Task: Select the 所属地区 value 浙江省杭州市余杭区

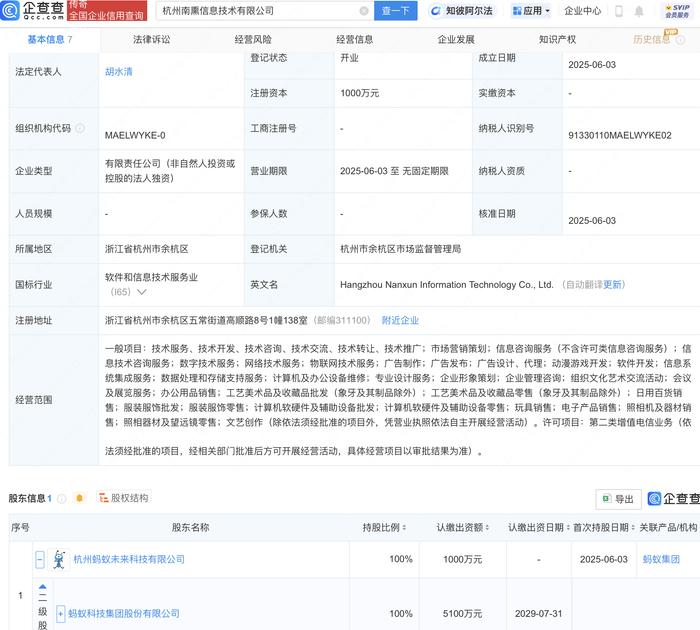Action: [x=146, y=249]
